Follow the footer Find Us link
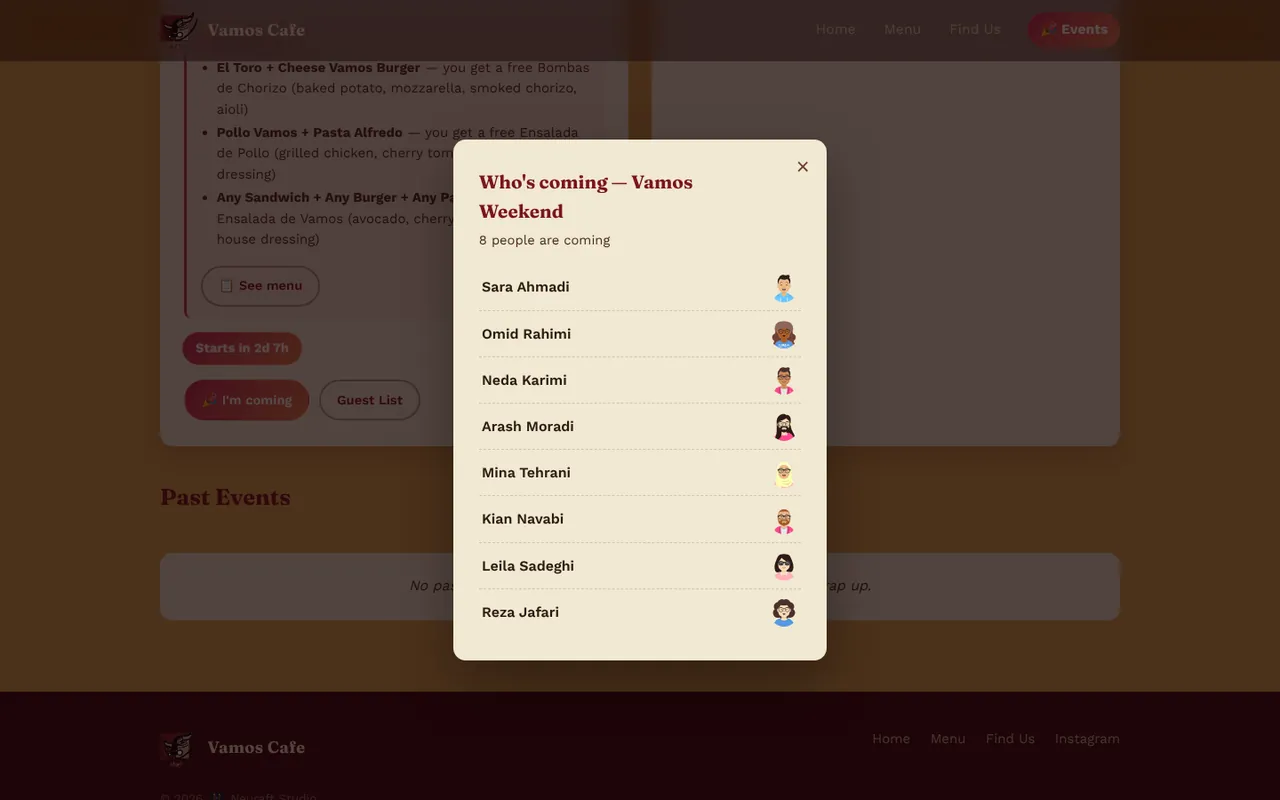 1010,739
